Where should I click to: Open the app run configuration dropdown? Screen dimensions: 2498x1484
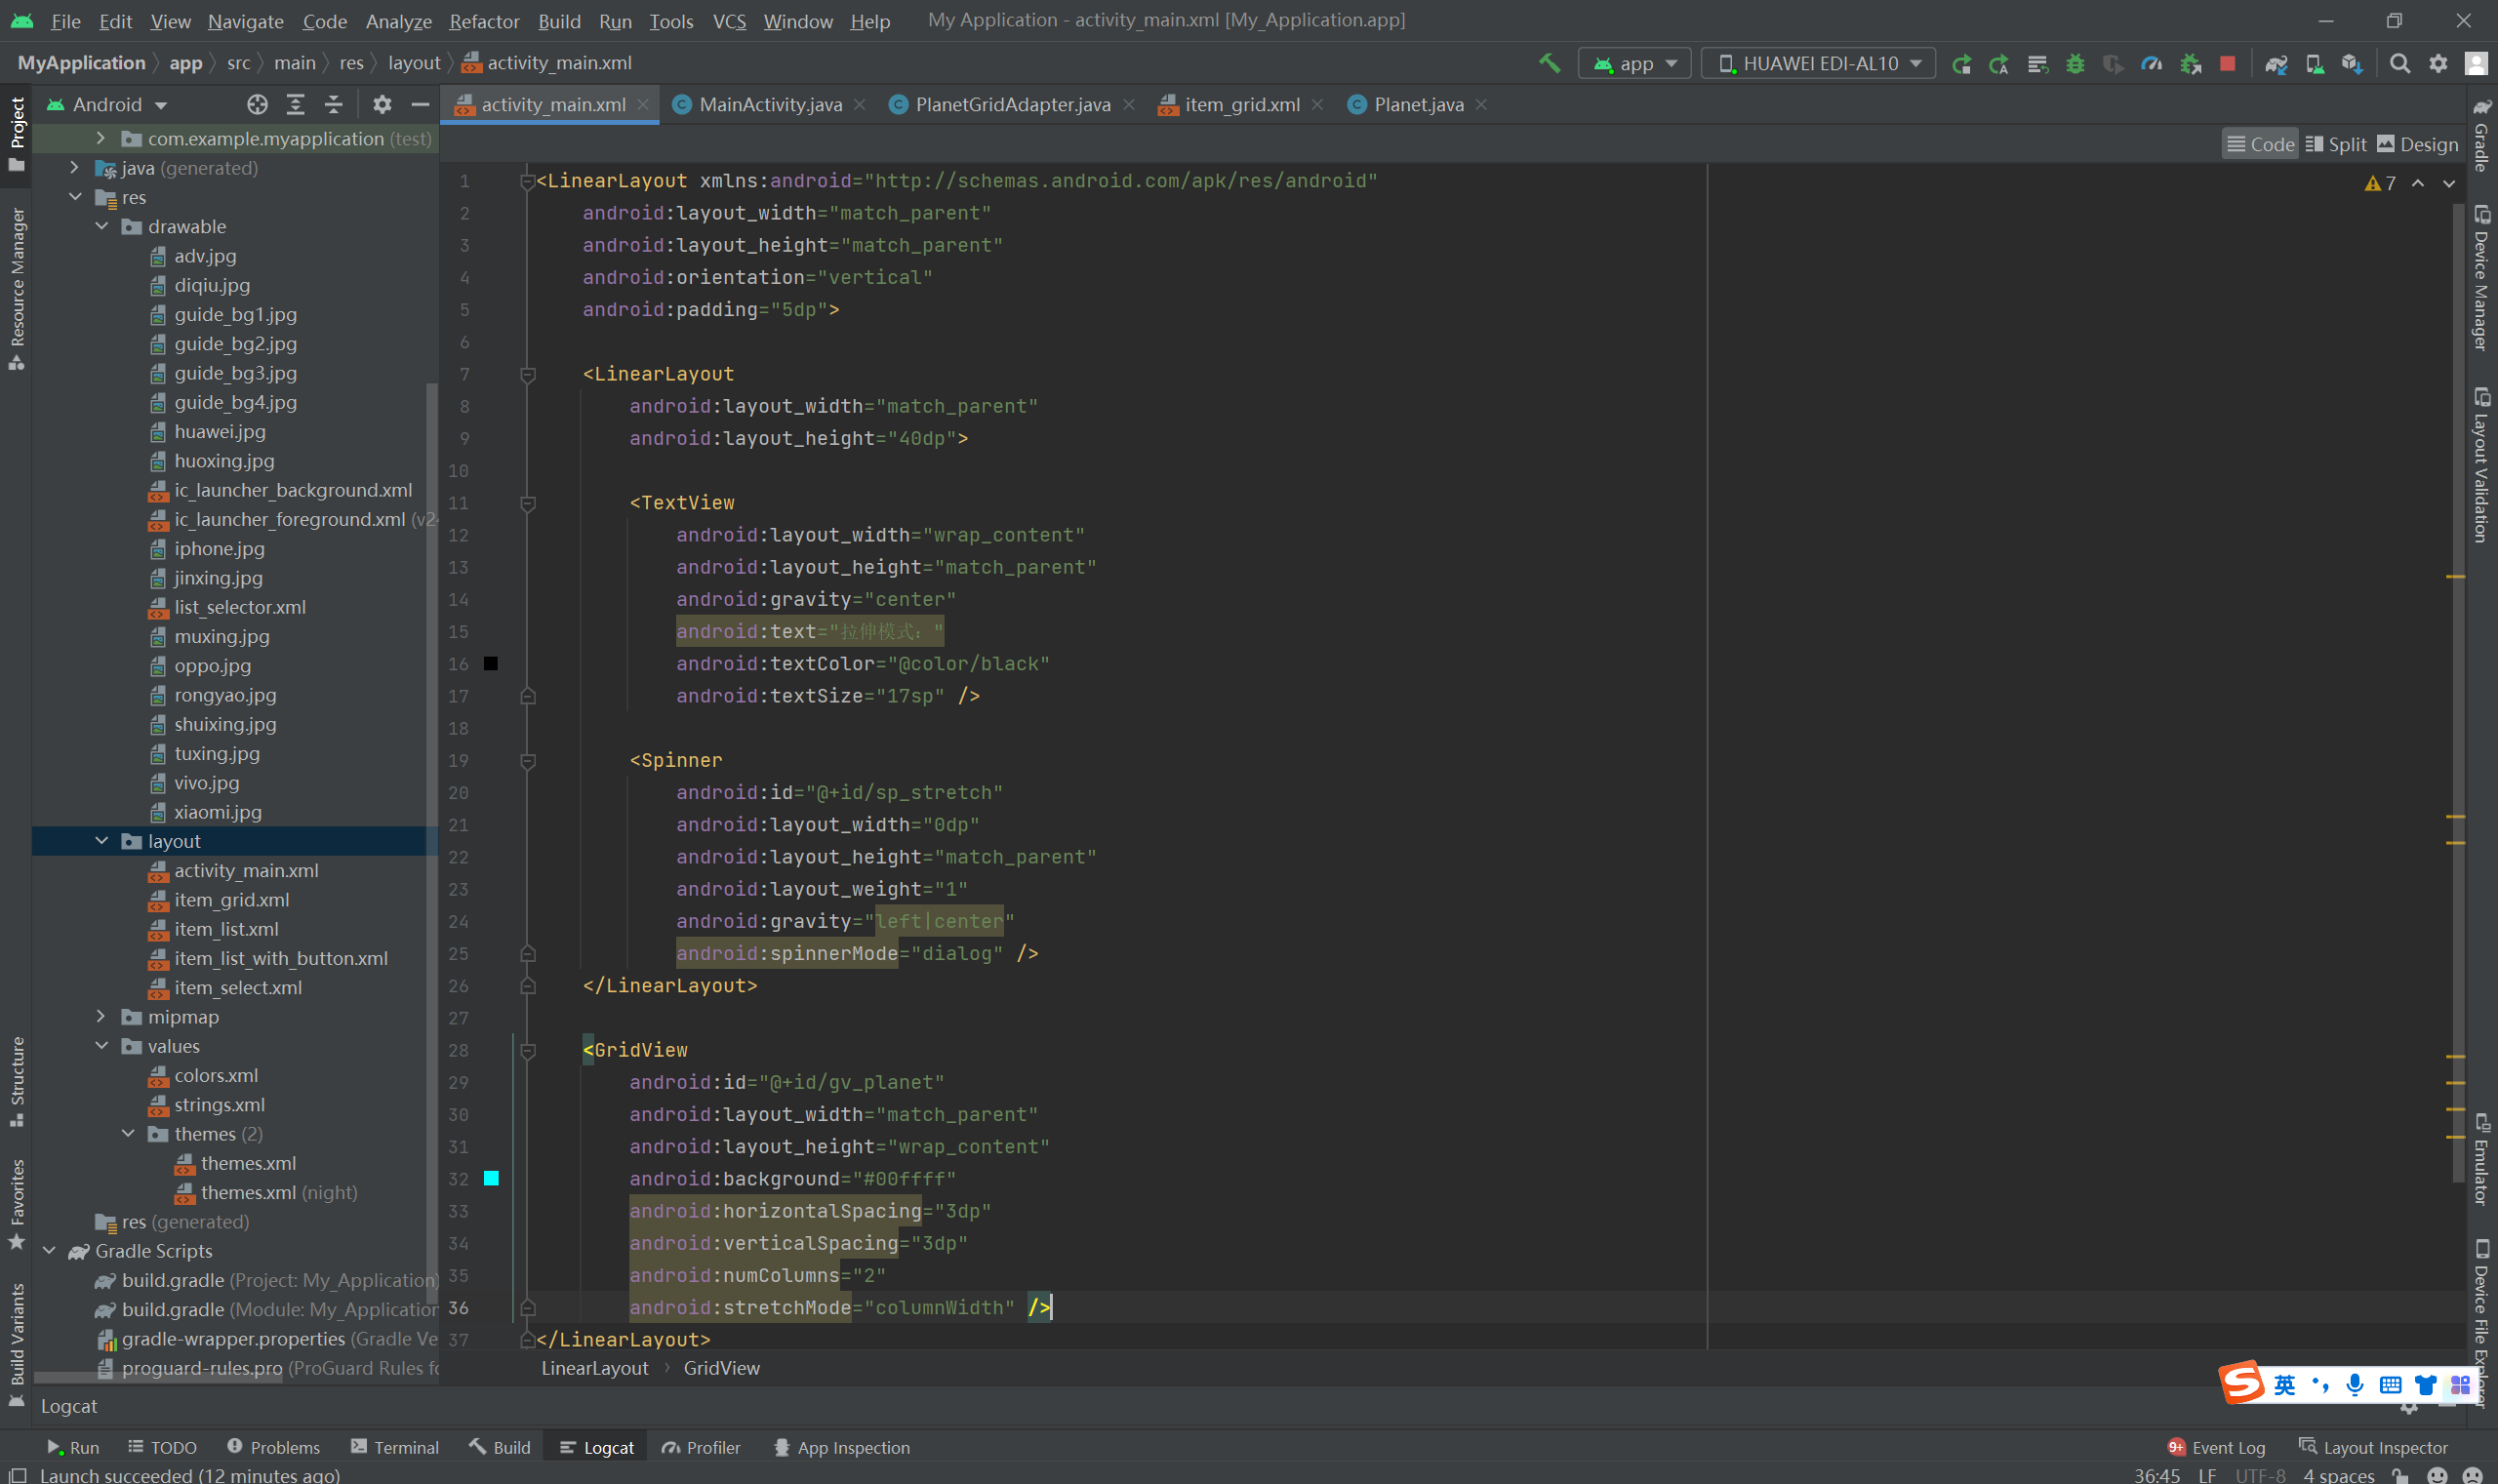(1635, 63)
